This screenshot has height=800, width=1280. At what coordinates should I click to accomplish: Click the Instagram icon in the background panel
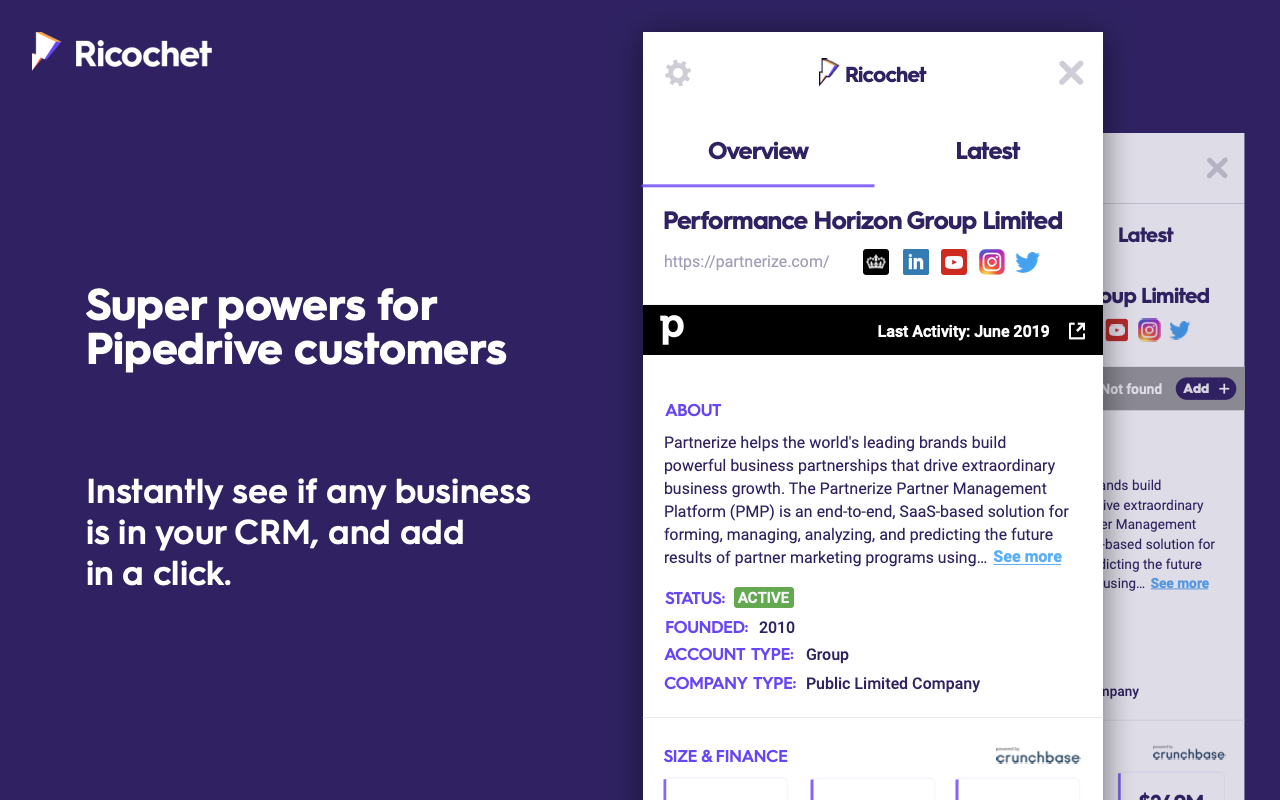[x=1149, y=330]
